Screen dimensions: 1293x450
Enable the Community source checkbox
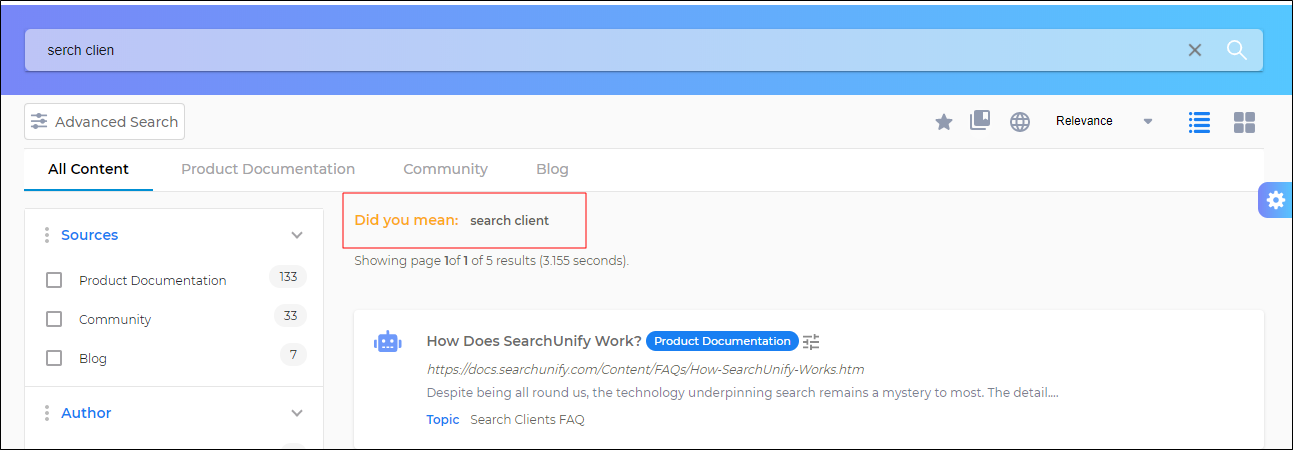click(54, 320)
